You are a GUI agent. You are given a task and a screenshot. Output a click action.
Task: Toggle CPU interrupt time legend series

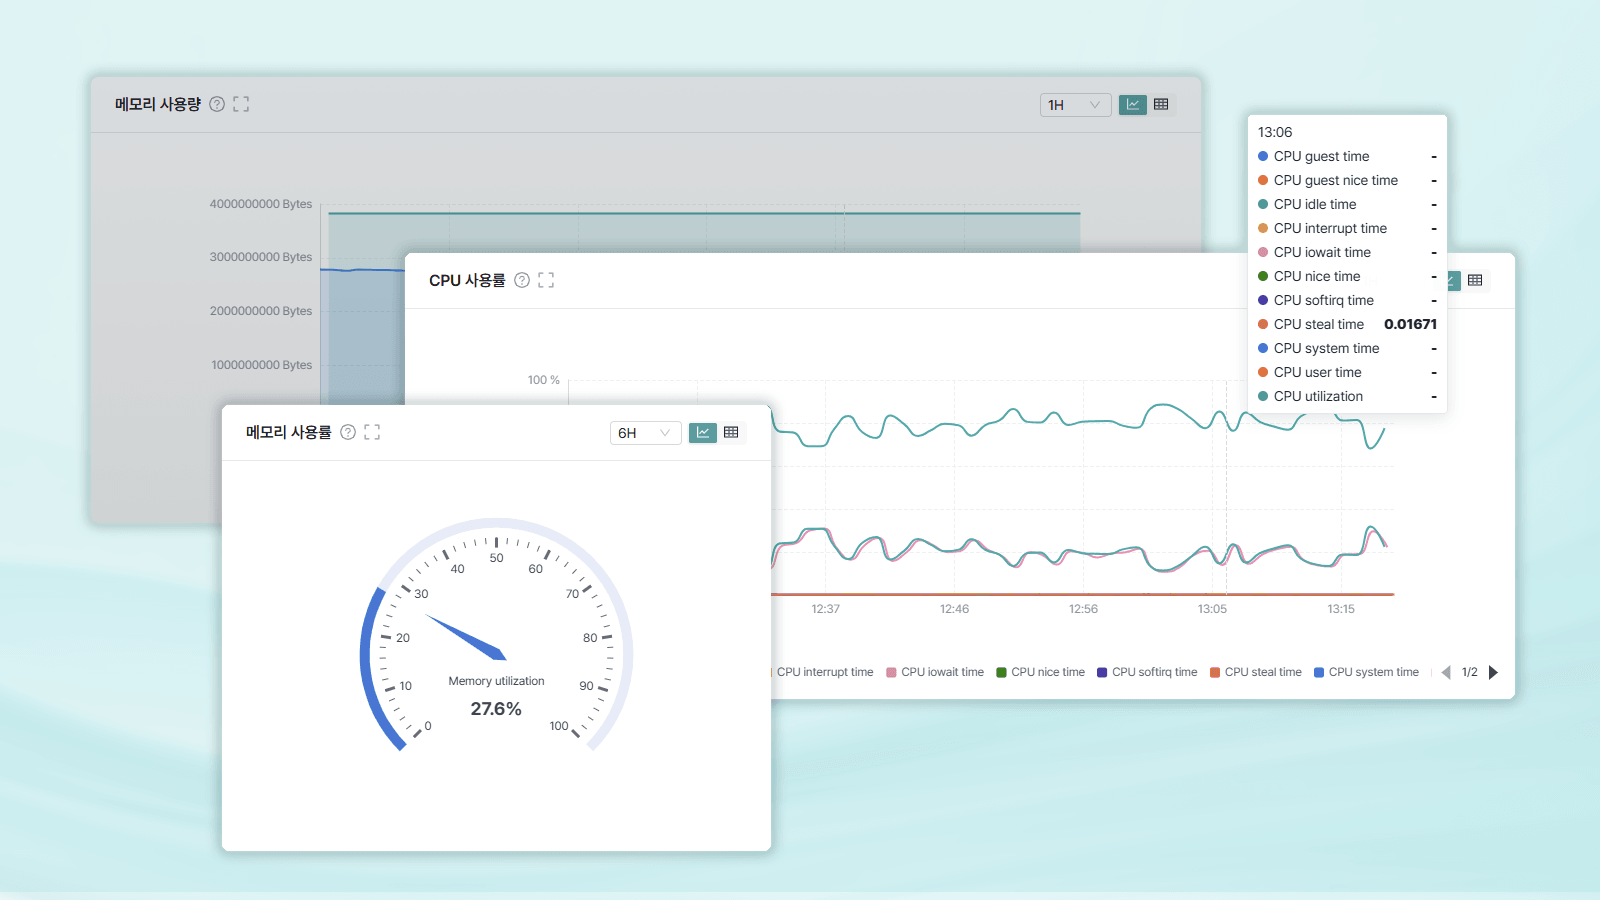click(823, 672)
